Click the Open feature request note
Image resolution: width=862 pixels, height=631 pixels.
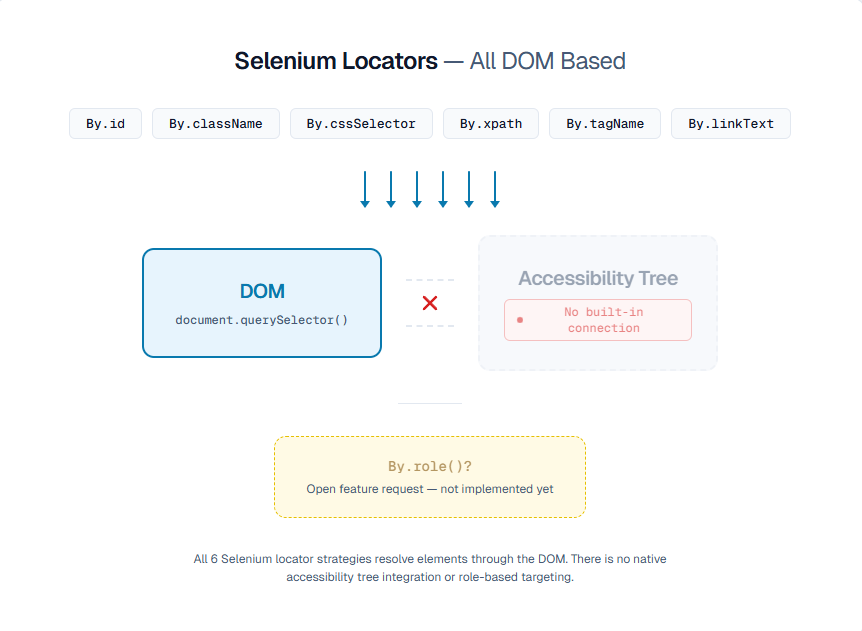430,489
